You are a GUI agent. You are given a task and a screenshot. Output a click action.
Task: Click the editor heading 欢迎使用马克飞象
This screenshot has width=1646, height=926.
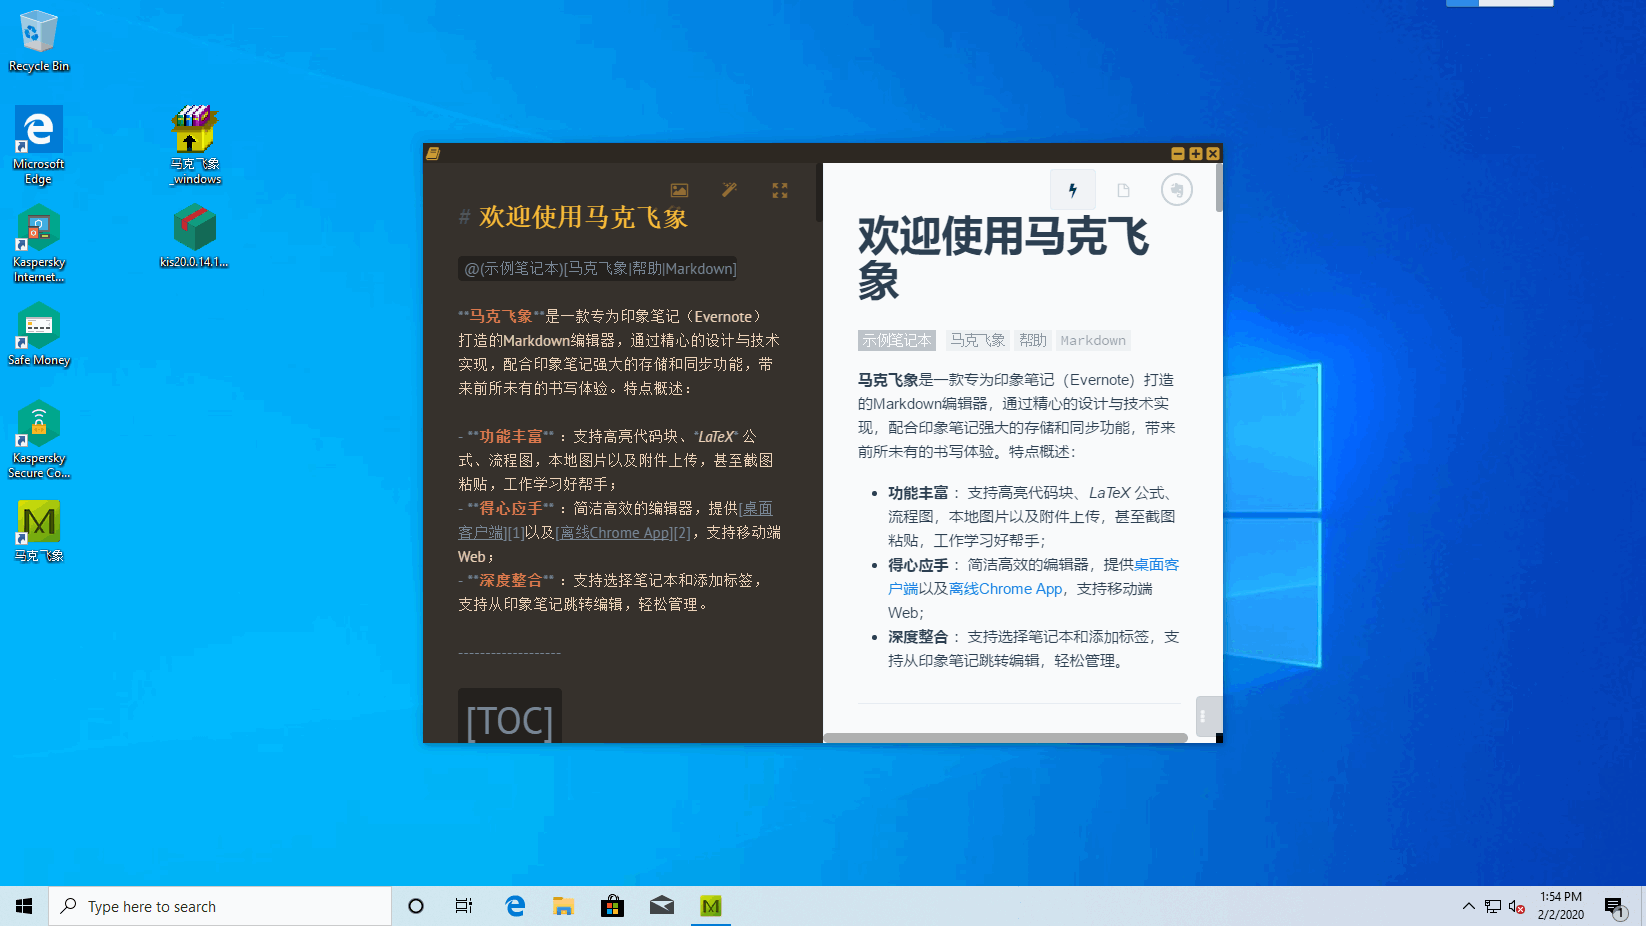583,218
